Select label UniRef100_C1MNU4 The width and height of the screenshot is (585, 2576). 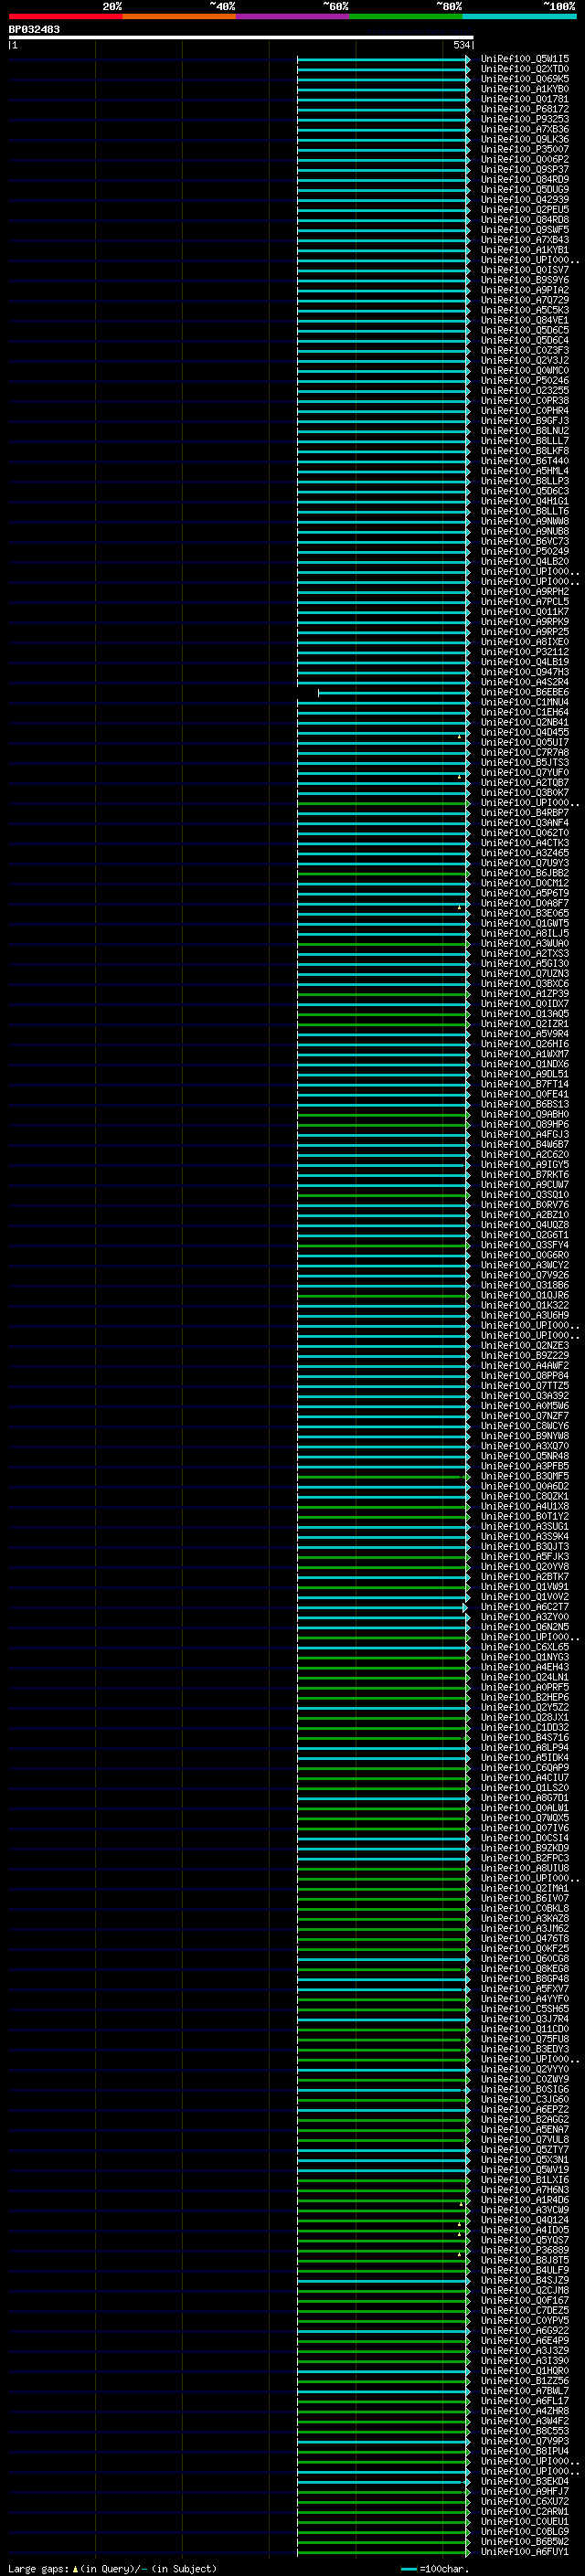[x=525, y=702]
